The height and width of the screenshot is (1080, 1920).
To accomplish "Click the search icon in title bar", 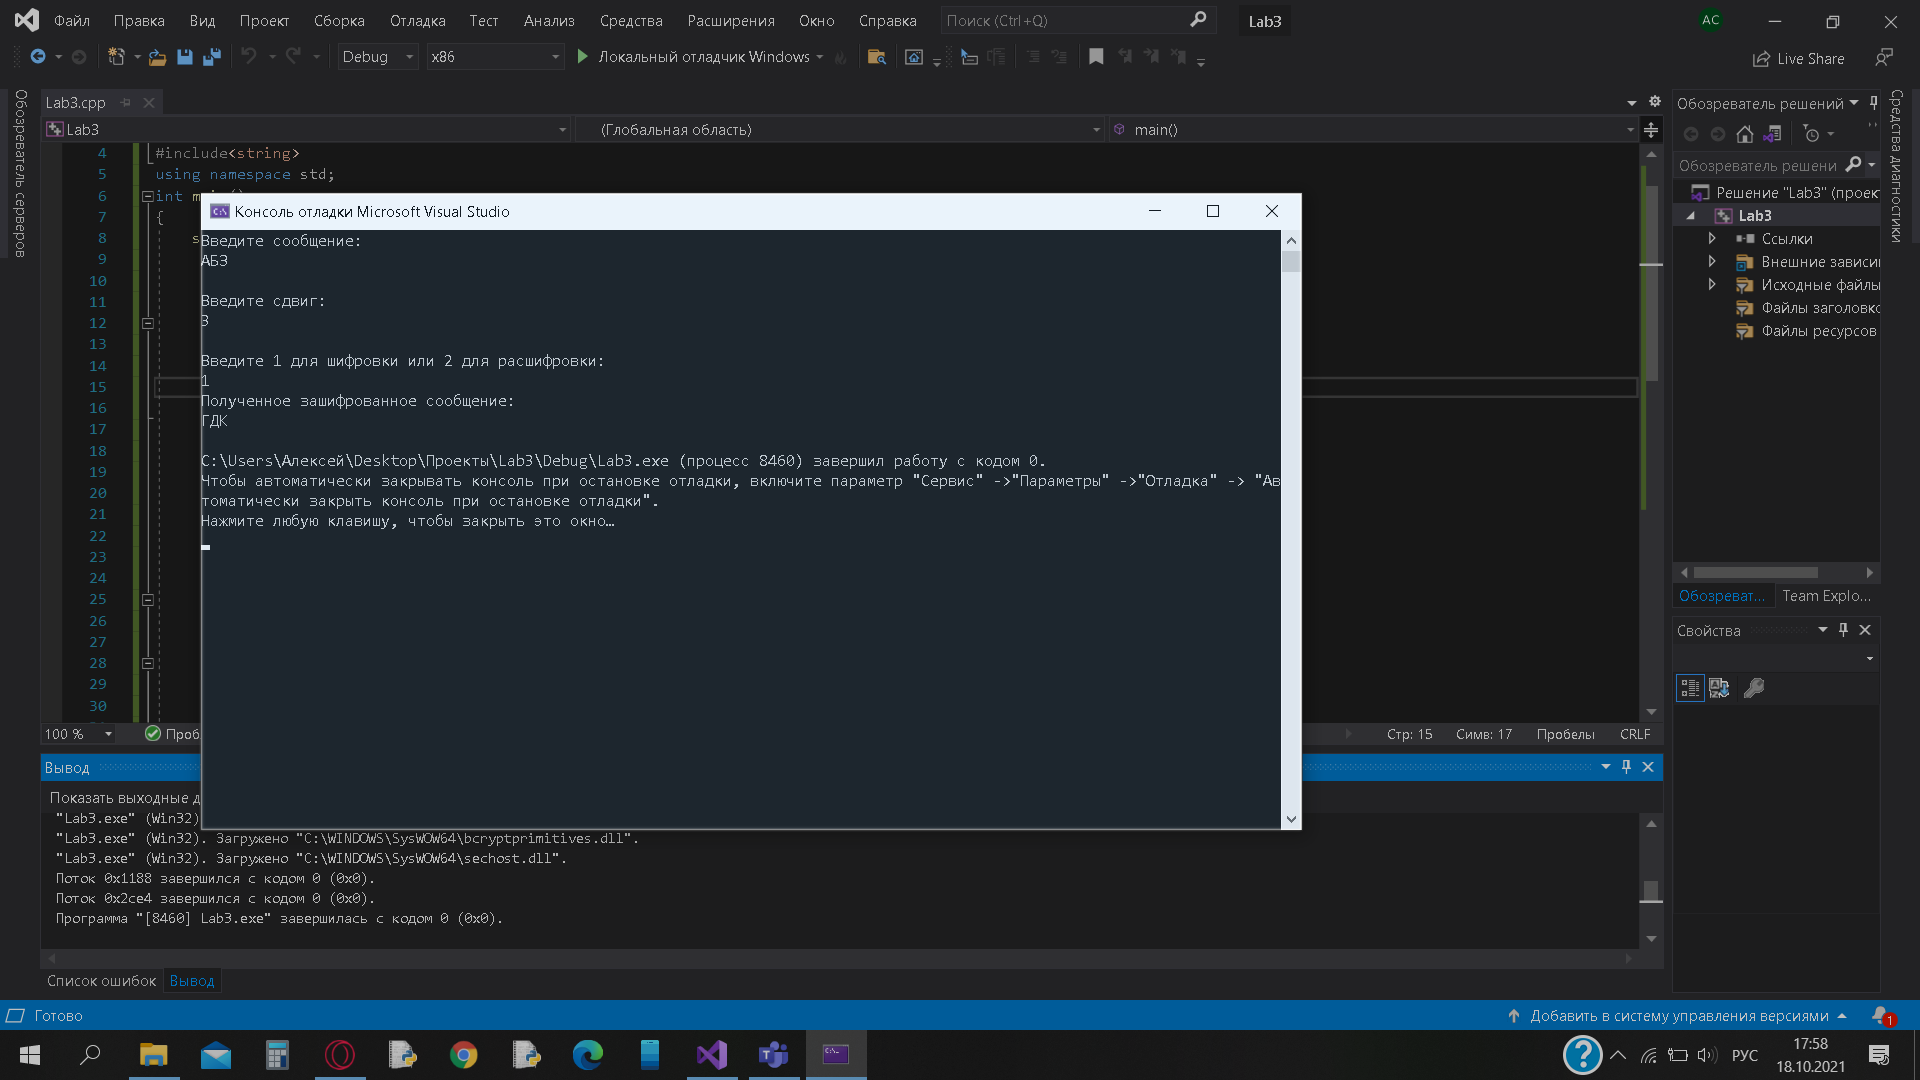I will coord(1198,20).
